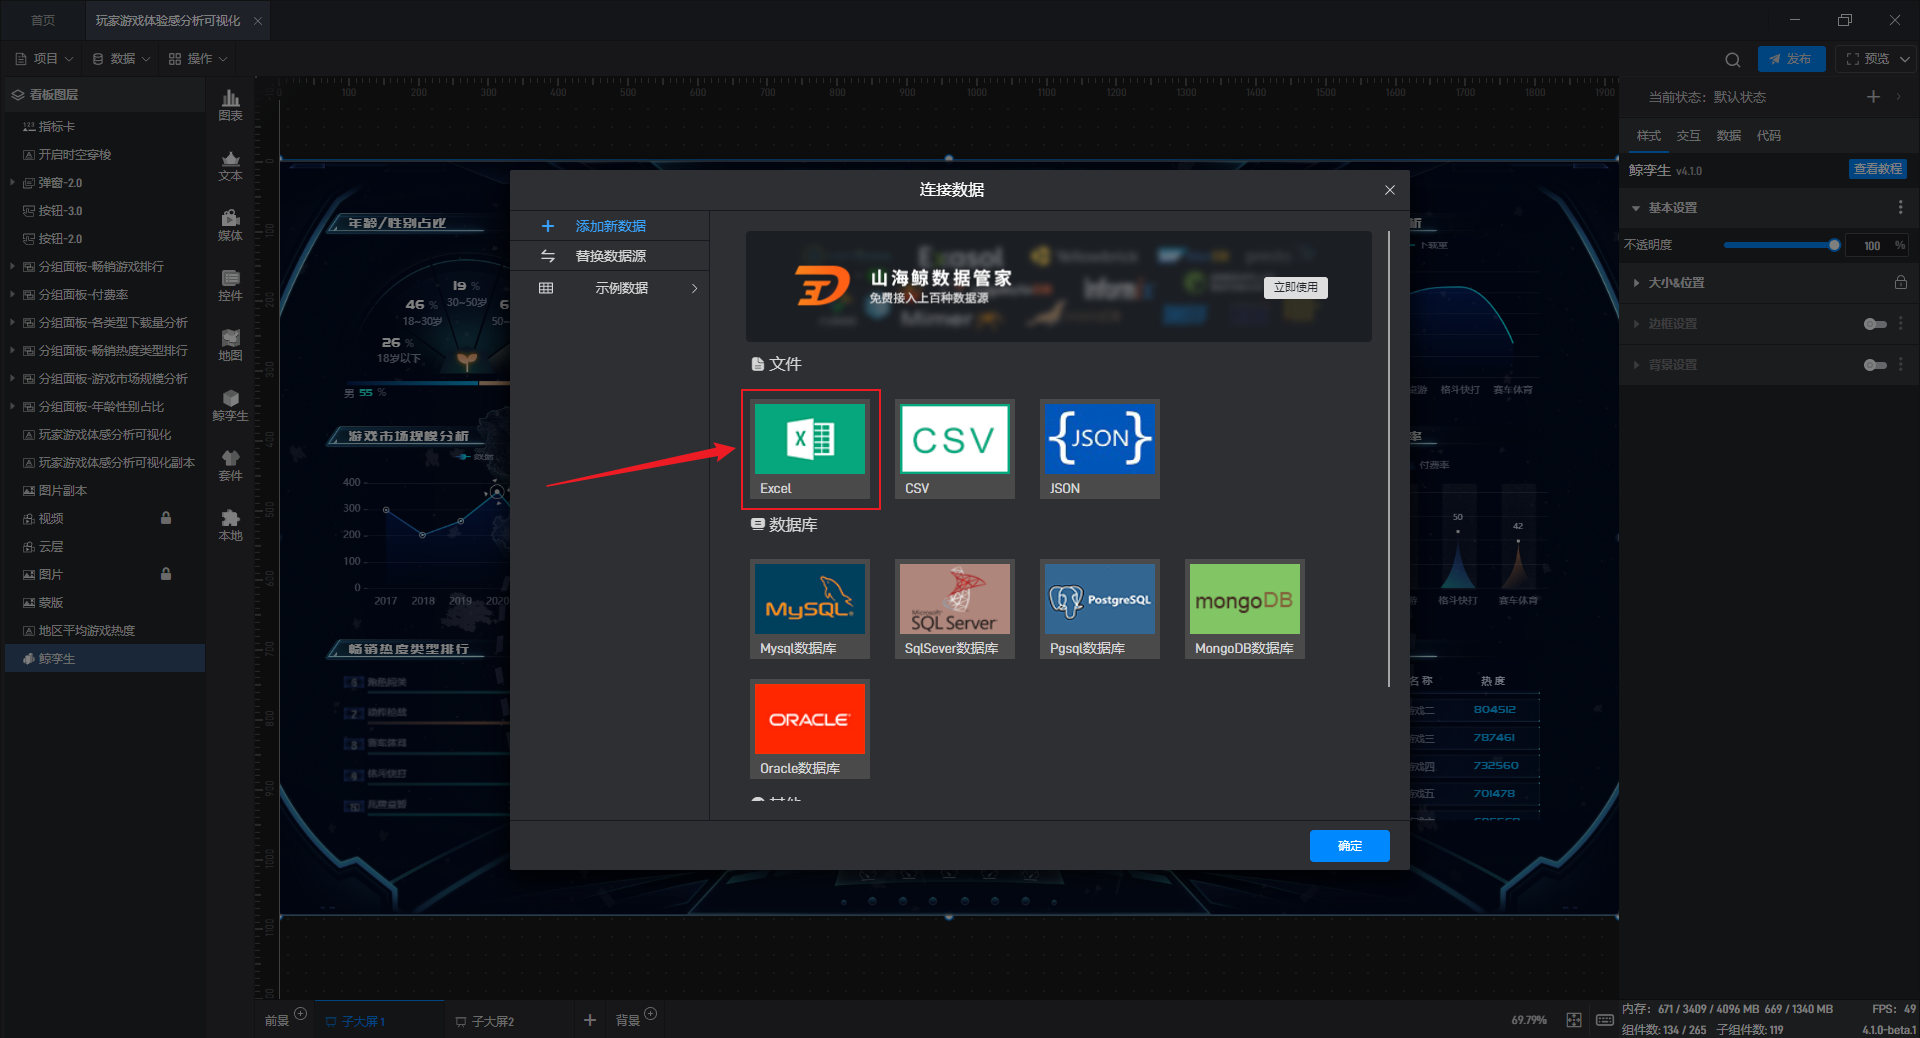Collapse the 基本设置 section
Screen dimensions: 1920x1038
coord(1636,208)
